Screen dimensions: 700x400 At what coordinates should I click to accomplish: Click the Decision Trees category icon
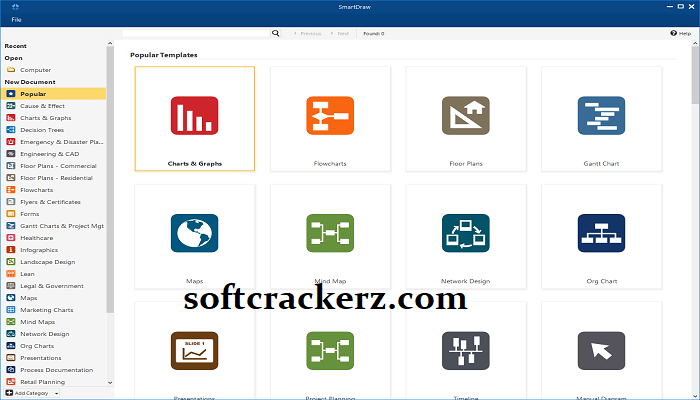coord(11,130)
